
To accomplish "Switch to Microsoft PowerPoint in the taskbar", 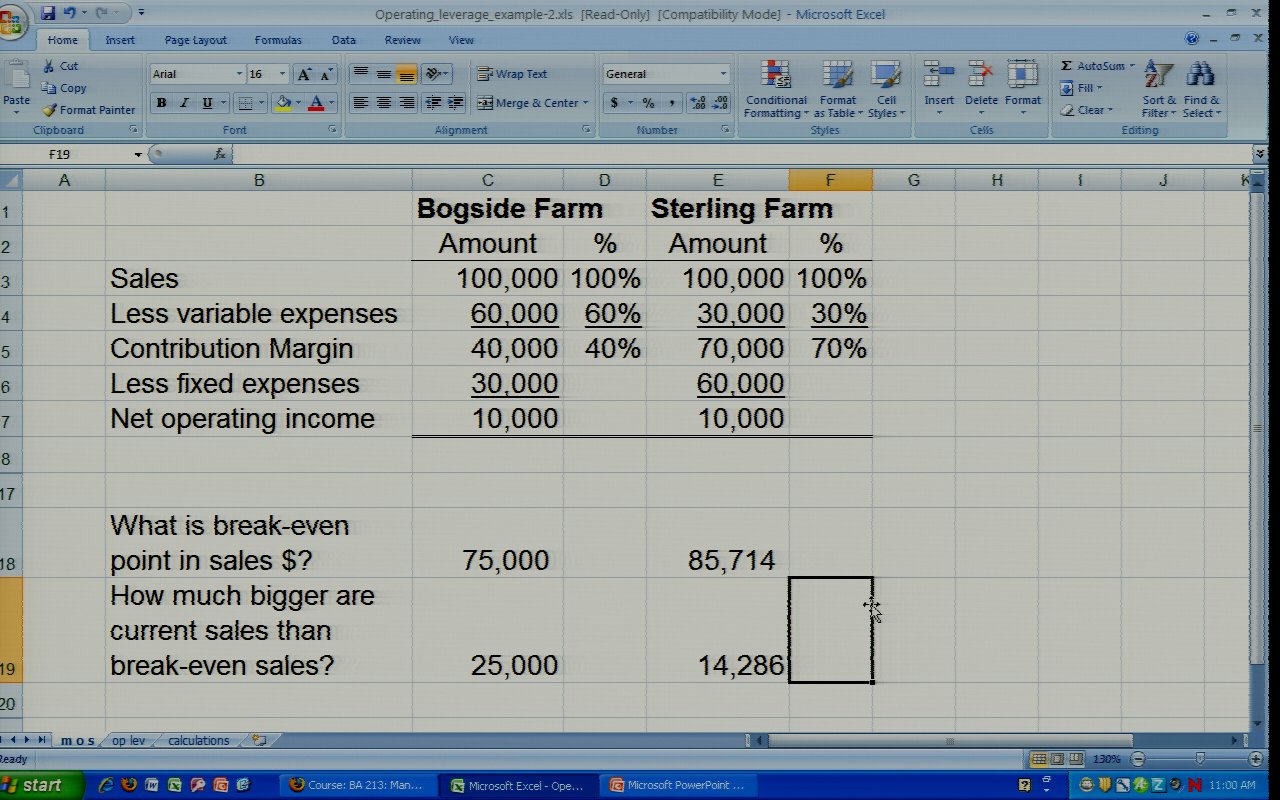I will pos(677,785).
